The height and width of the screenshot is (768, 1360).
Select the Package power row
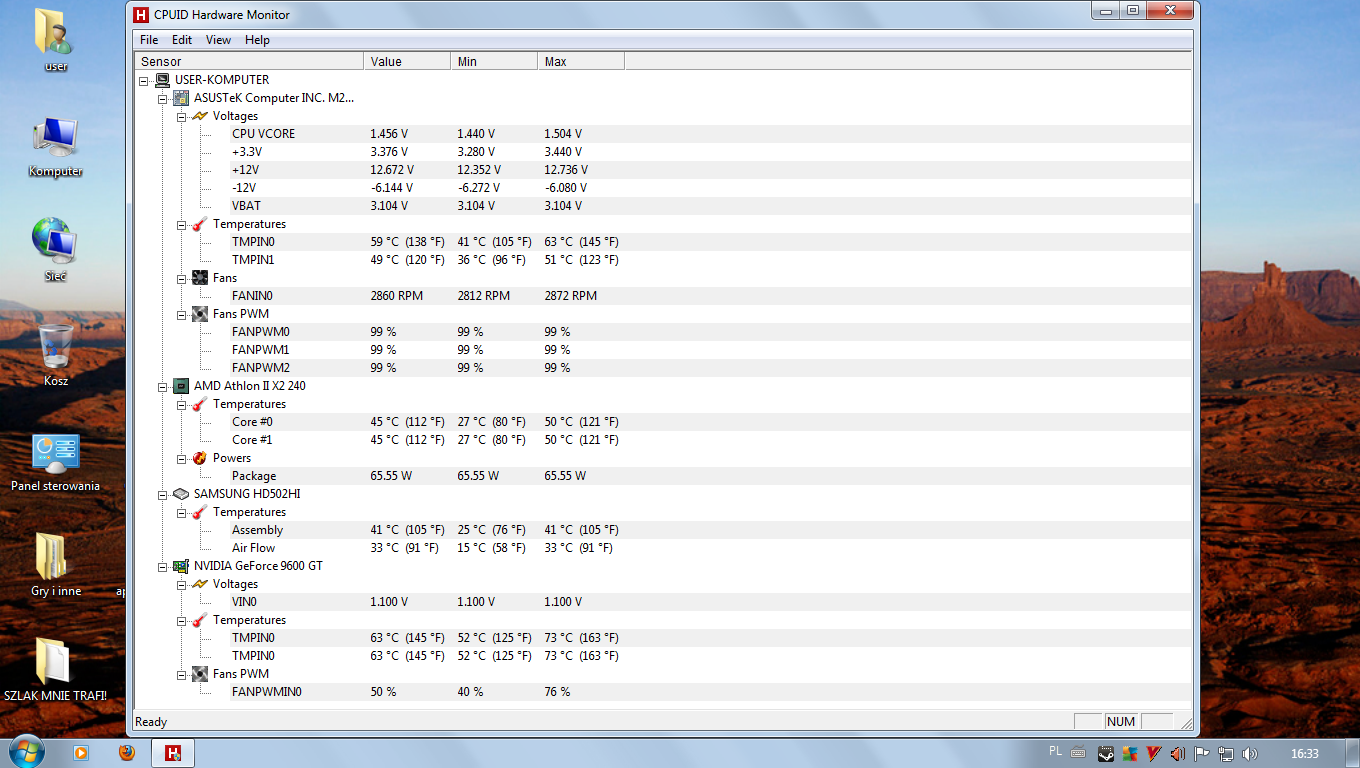click(x=710, y=476)
